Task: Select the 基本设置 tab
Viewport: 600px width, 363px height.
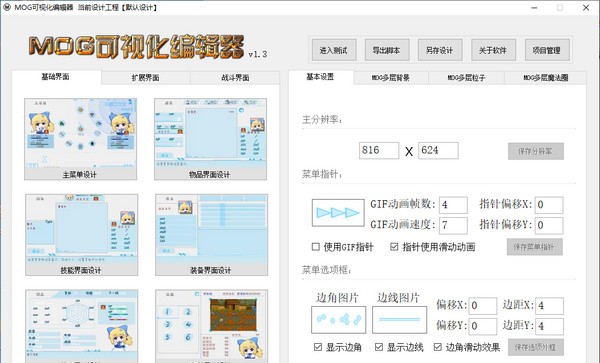Action: pos(321,77)
